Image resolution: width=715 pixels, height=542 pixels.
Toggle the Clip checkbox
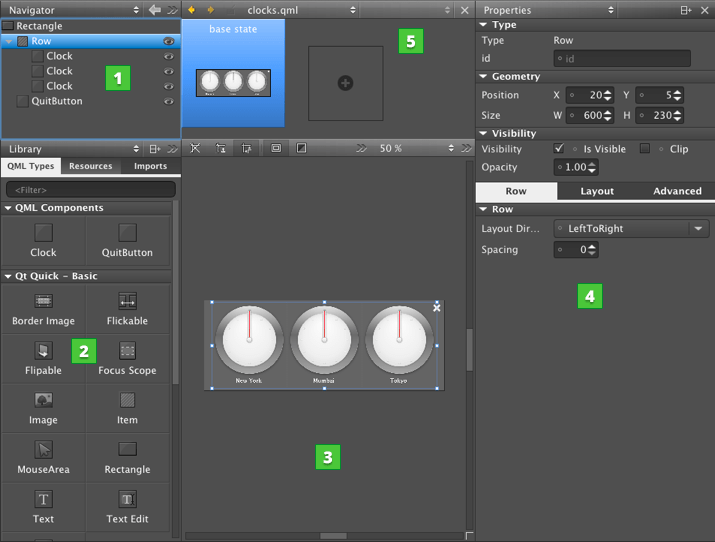[x=645, y=148]
